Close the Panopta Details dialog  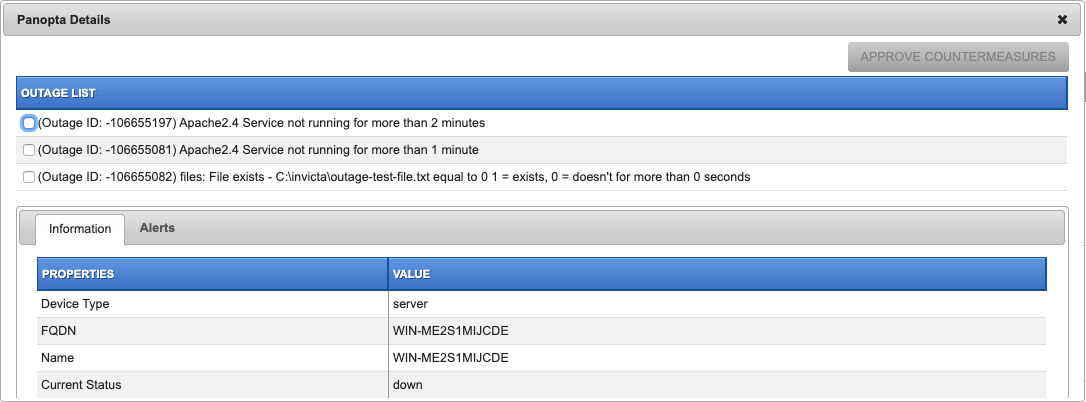tap(1062, 20)
